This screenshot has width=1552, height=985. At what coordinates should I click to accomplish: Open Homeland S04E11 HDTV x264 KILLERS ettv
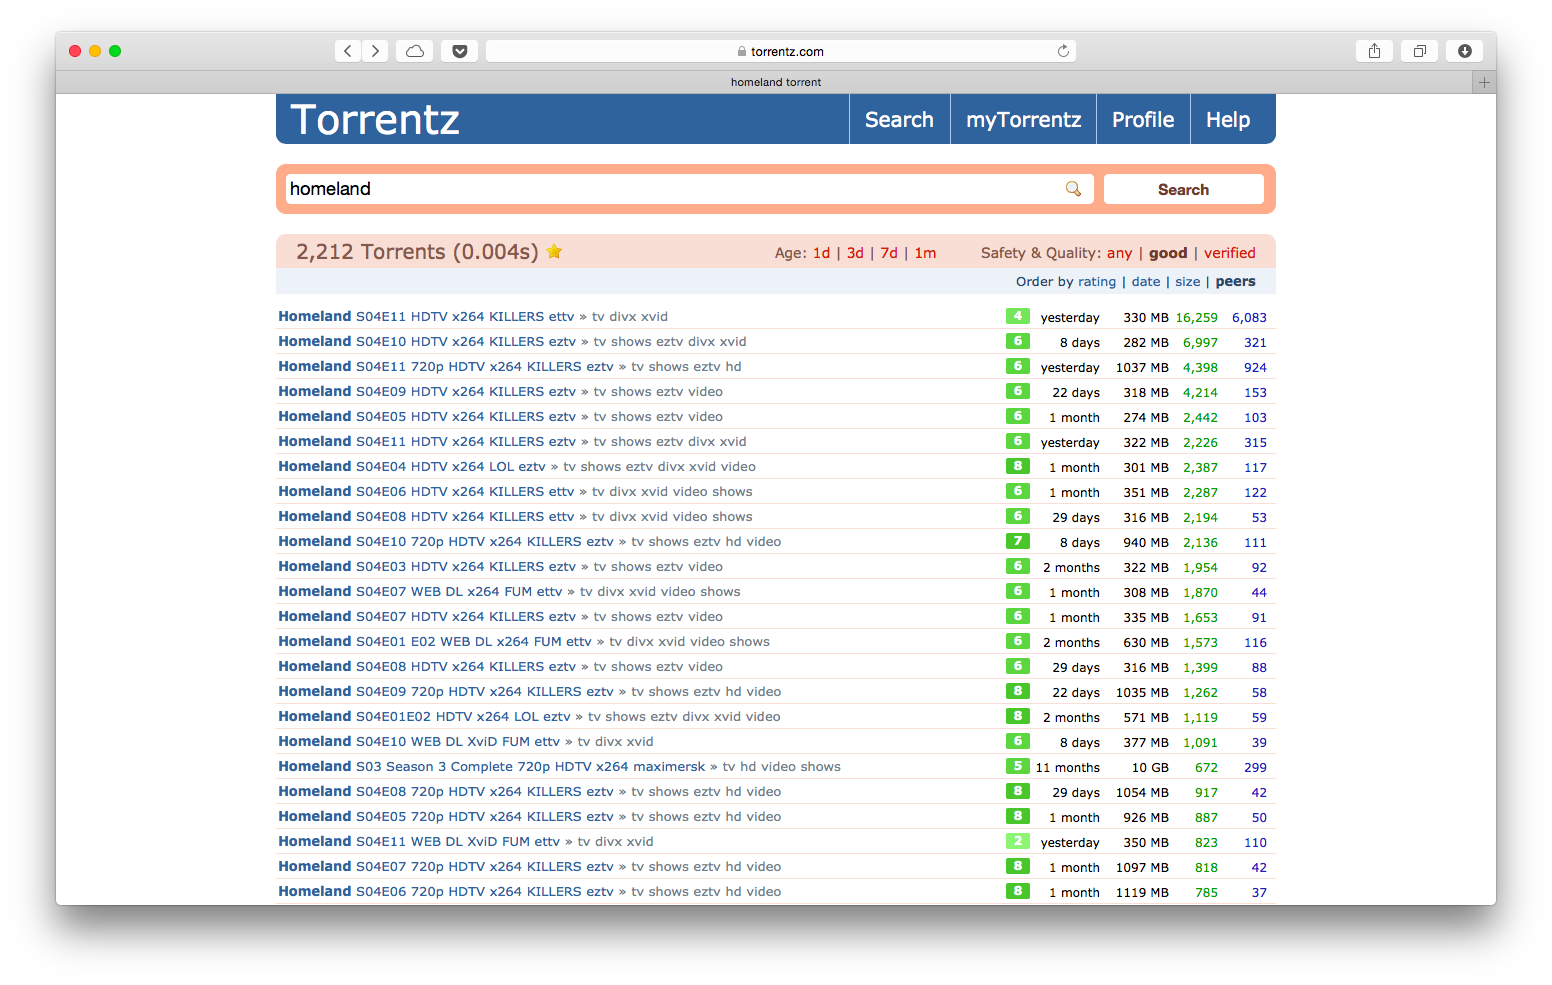point(426,316)
